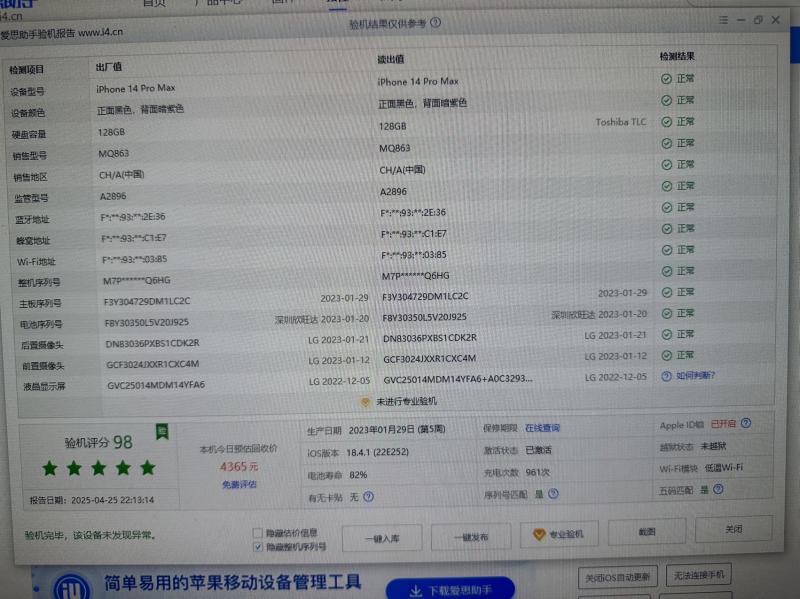
Task: Click the check icon in the 硬盘容量 row
Action: coord(666,121)
